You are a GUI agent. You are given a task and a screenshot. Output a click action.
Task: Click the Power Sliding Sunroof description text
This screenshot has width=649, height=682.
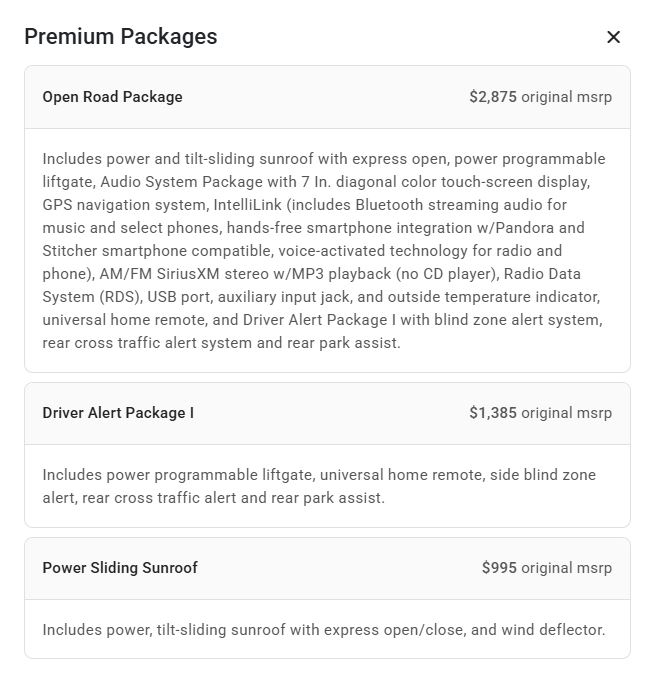324,630
